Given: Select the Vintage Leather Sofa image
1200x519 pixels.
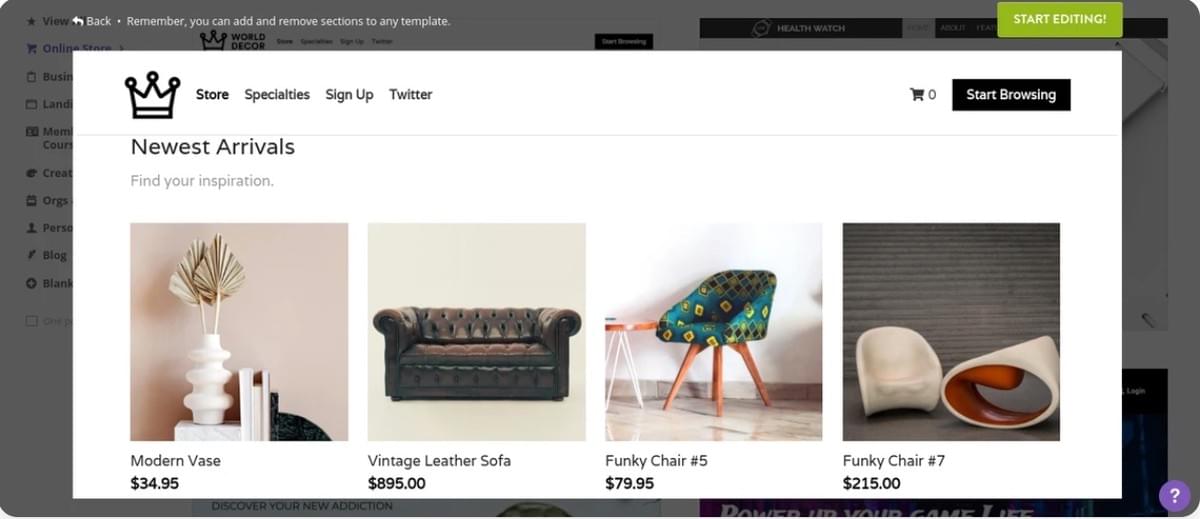Looking at the screenshot, I should (x=476, y=331).
